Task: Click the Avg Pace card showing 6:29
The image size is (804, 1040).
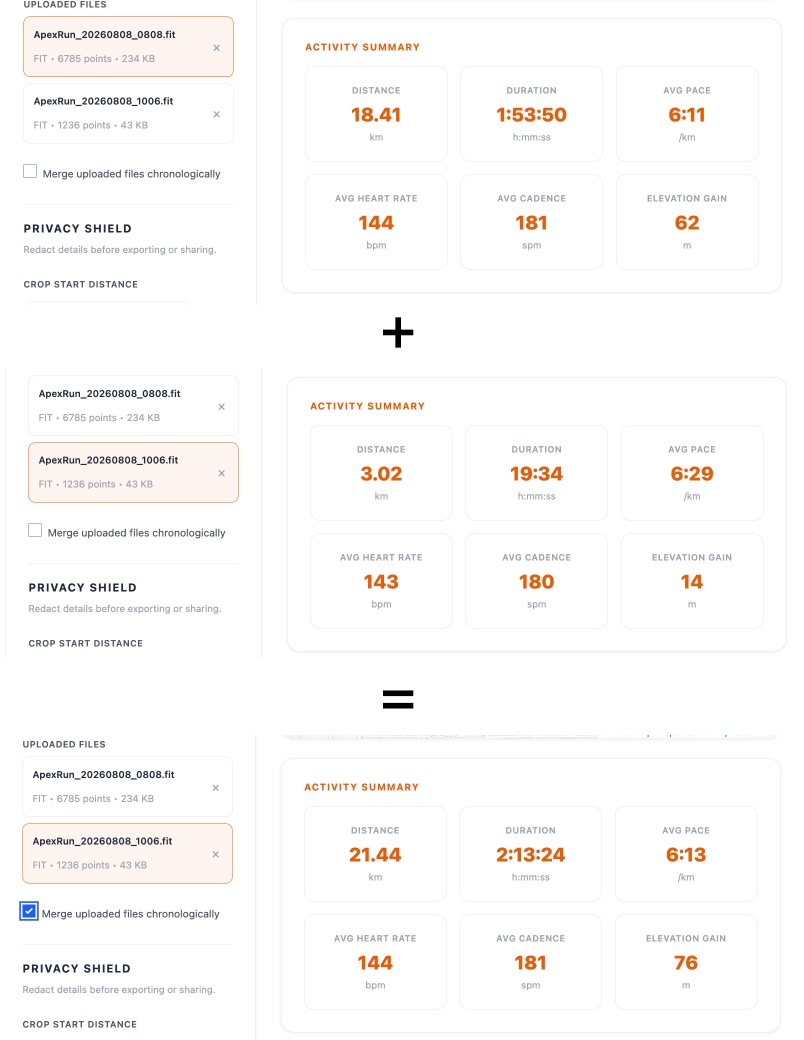Action: [692, 473]
